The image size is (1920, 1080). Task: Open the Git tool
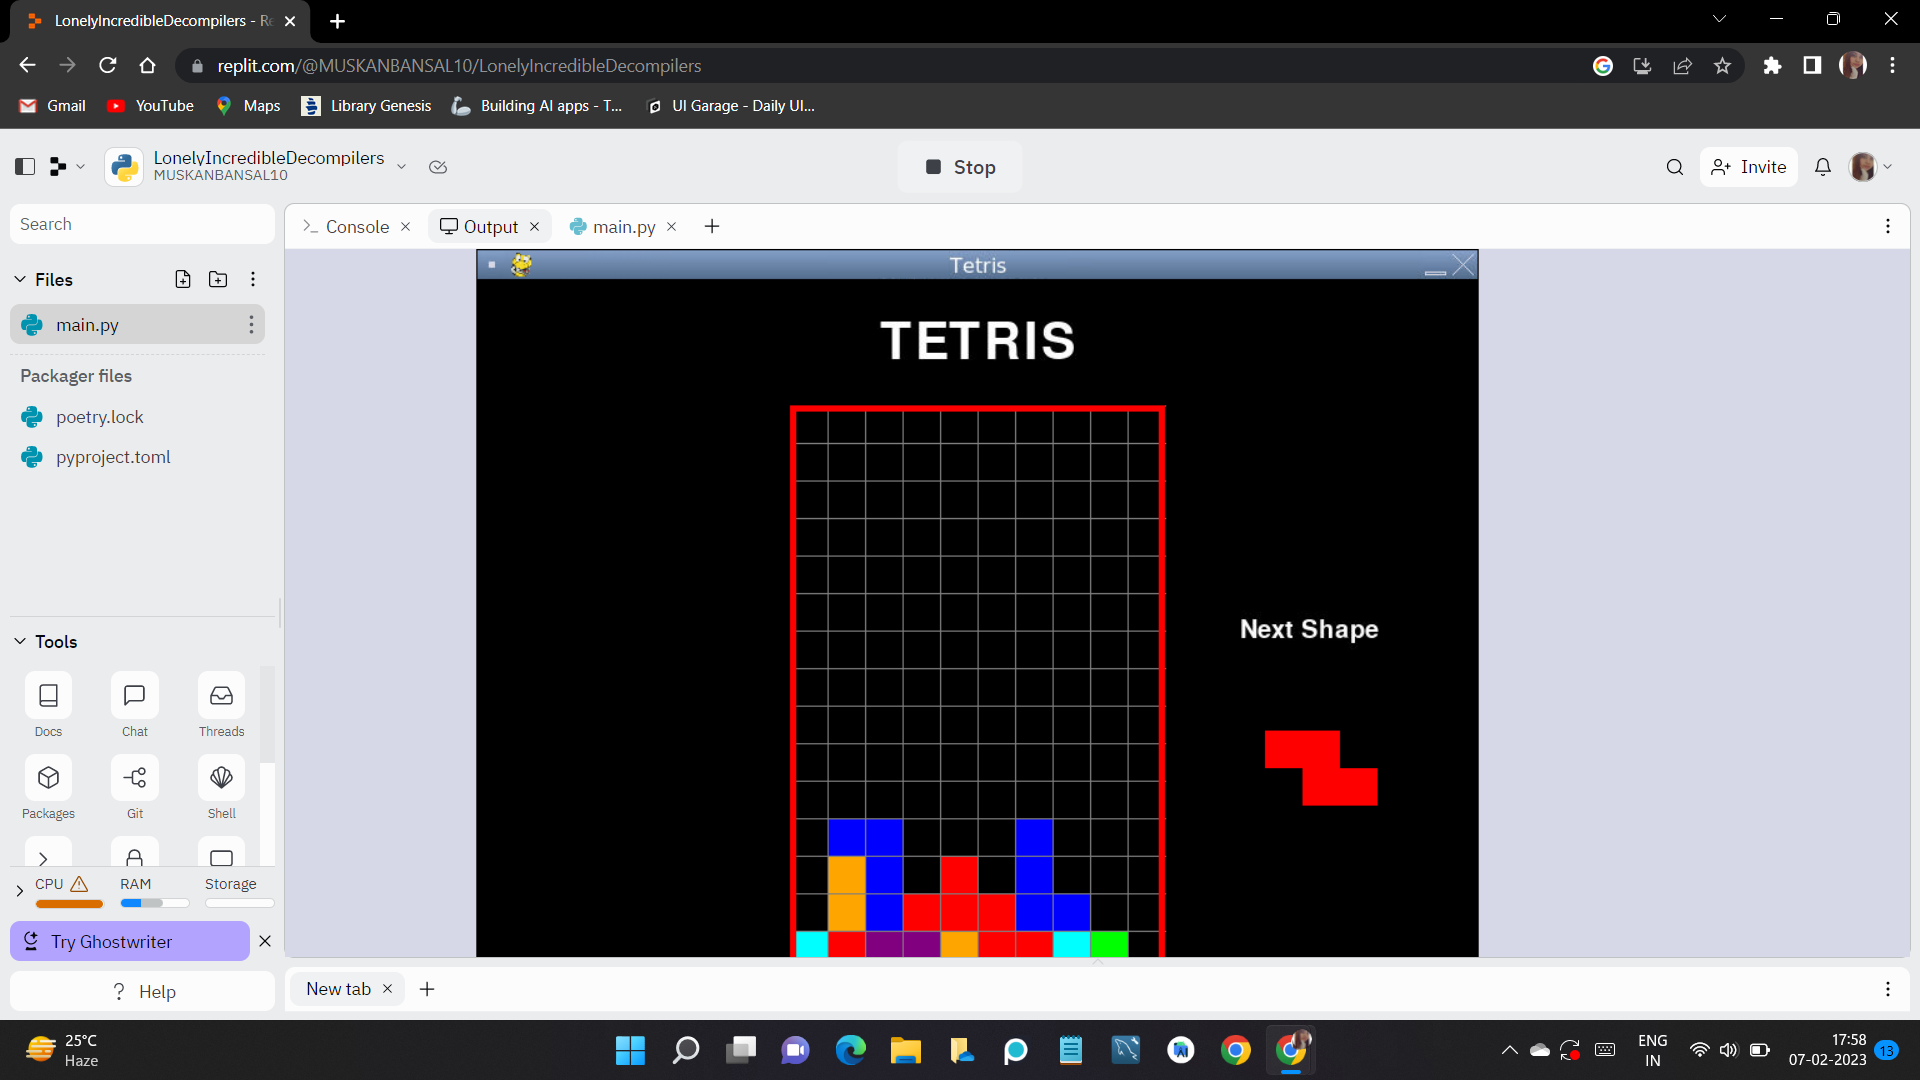click(135, 787)
